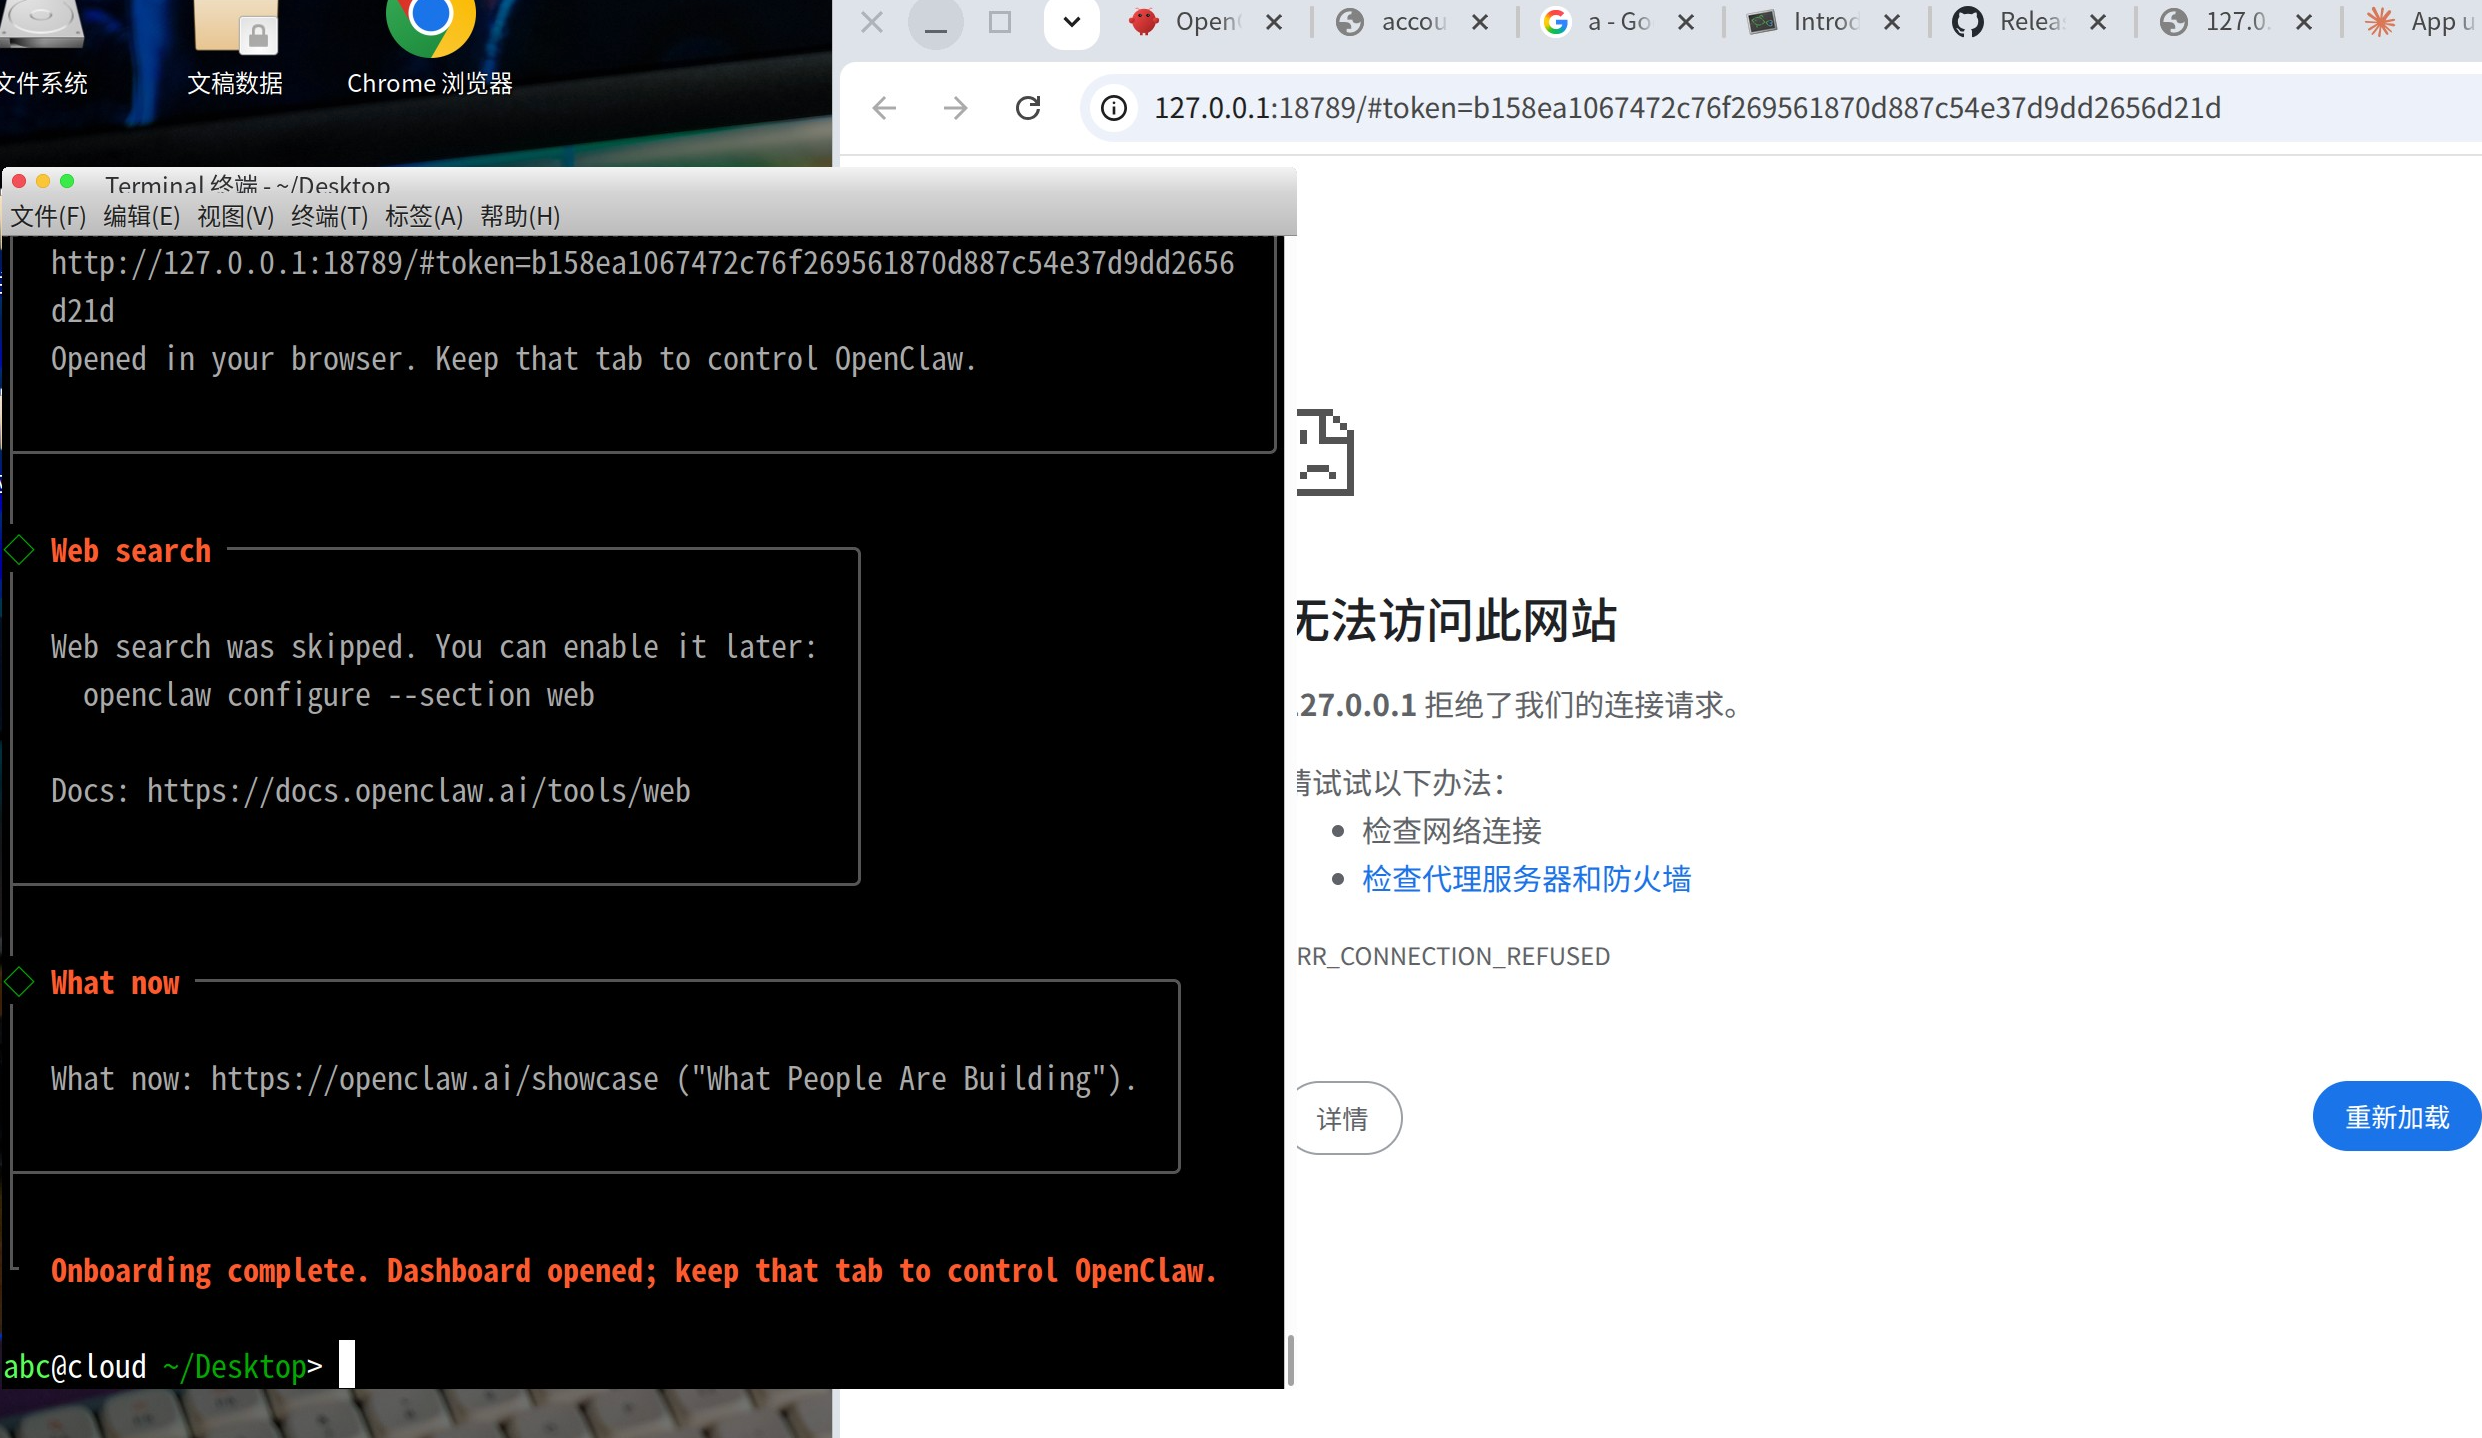Open the 终端(T) terminal menu
This screenshot has height=1438, width=2482.
(x=330, y=216)
